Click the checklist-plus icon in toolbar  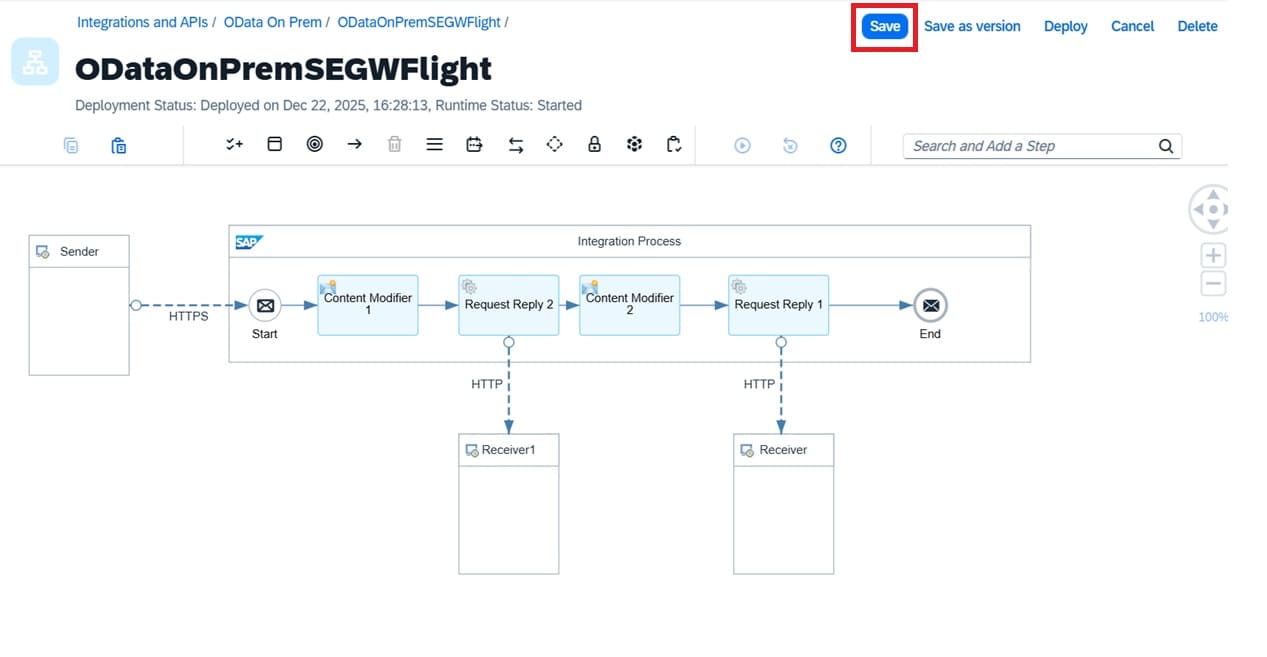[234, 145]
